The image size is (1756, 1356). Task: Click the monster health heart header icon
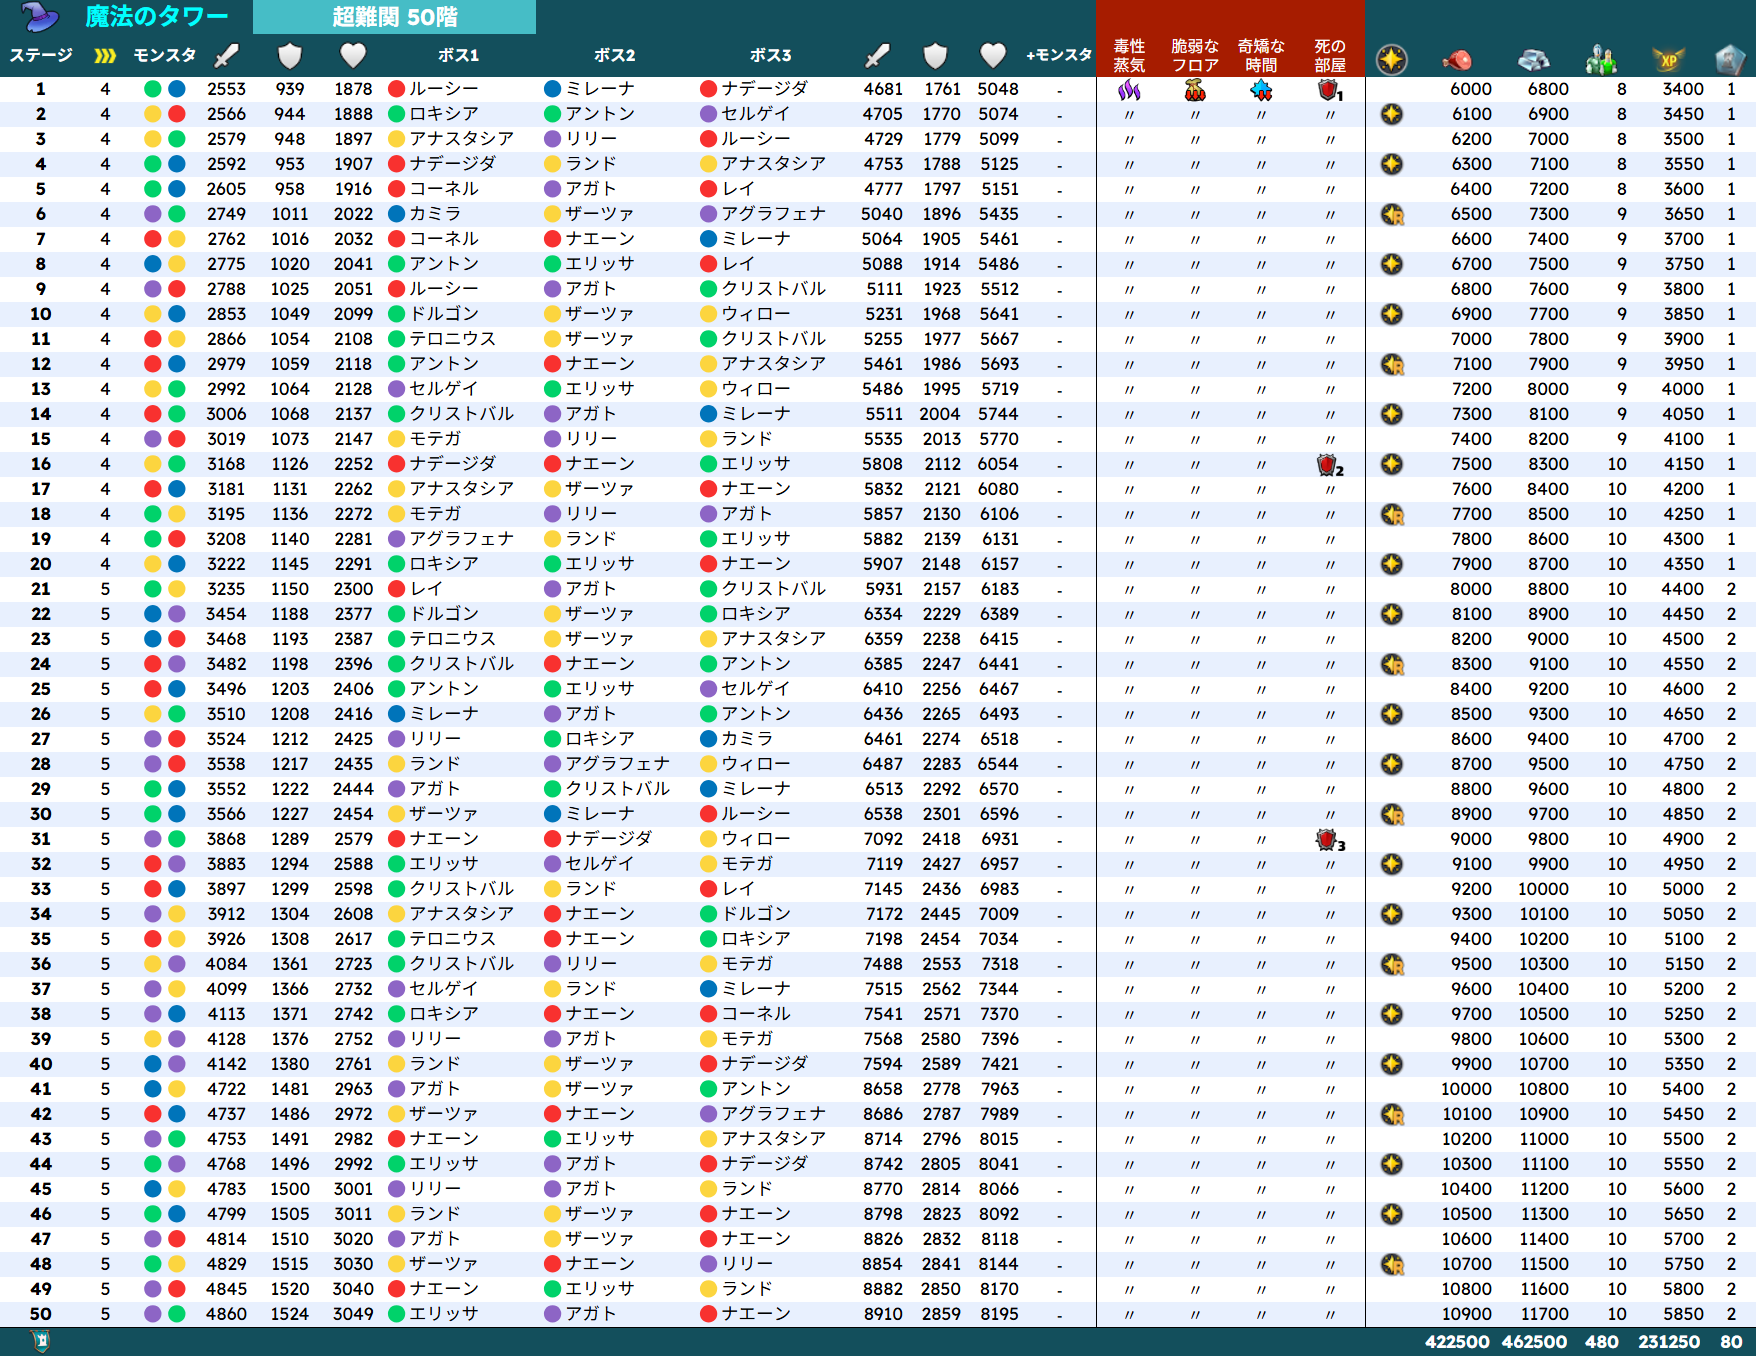tap(353, 56)
